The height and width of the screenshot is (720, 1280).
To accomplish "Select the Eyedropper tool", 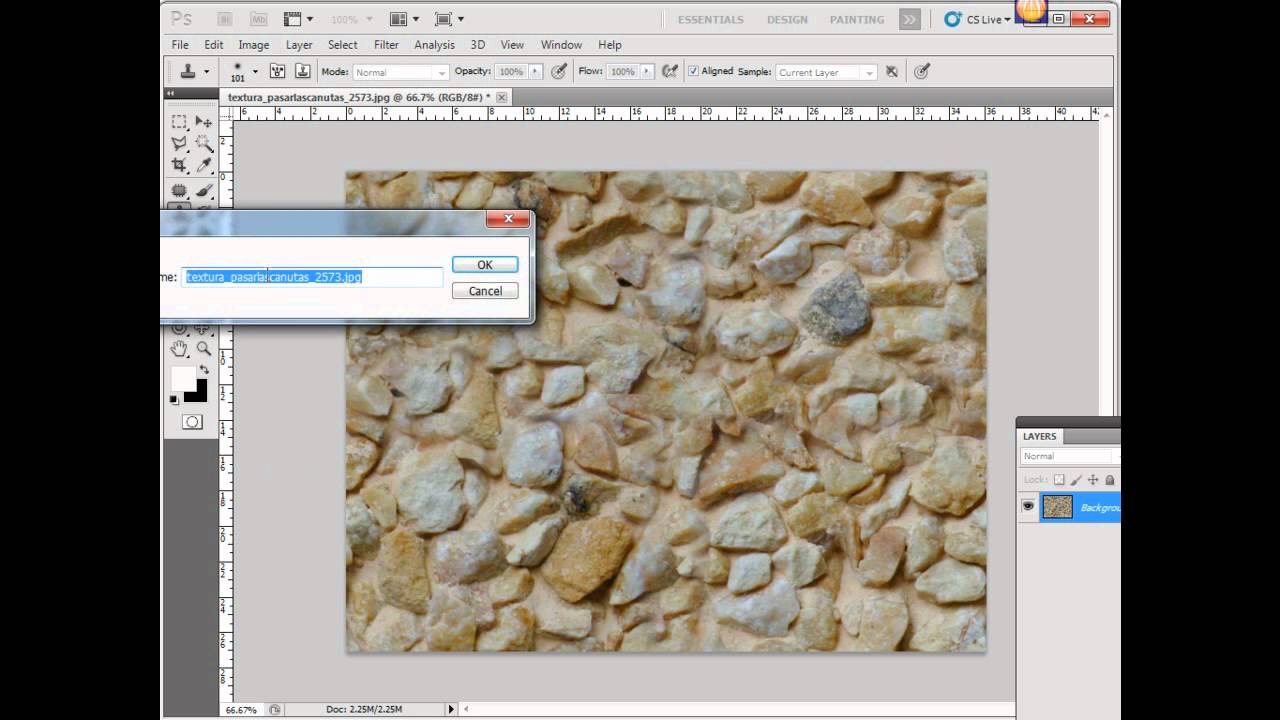I will 204,165.
